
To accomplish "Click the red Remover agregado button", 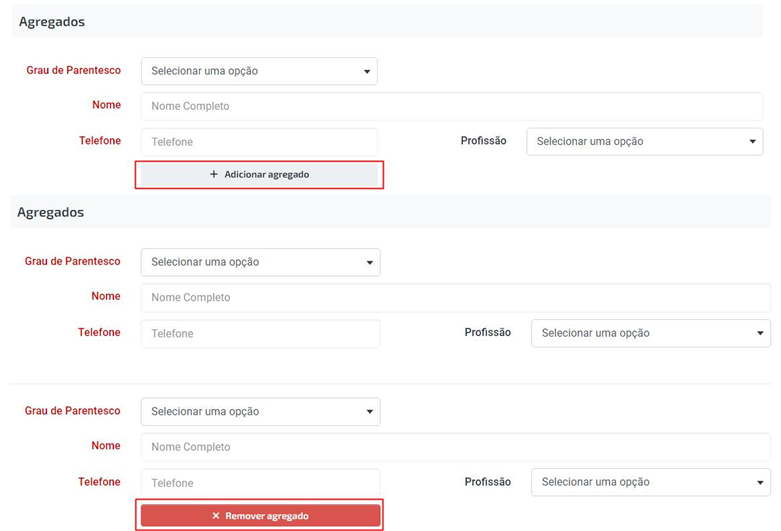I will [260, 516].
